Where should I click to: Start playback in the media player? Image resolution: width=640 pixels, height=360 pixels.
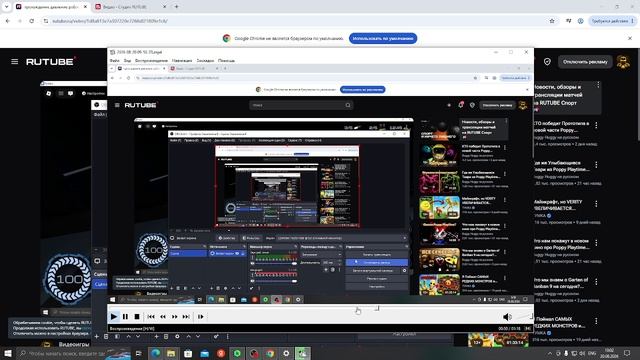coord(114,316)
